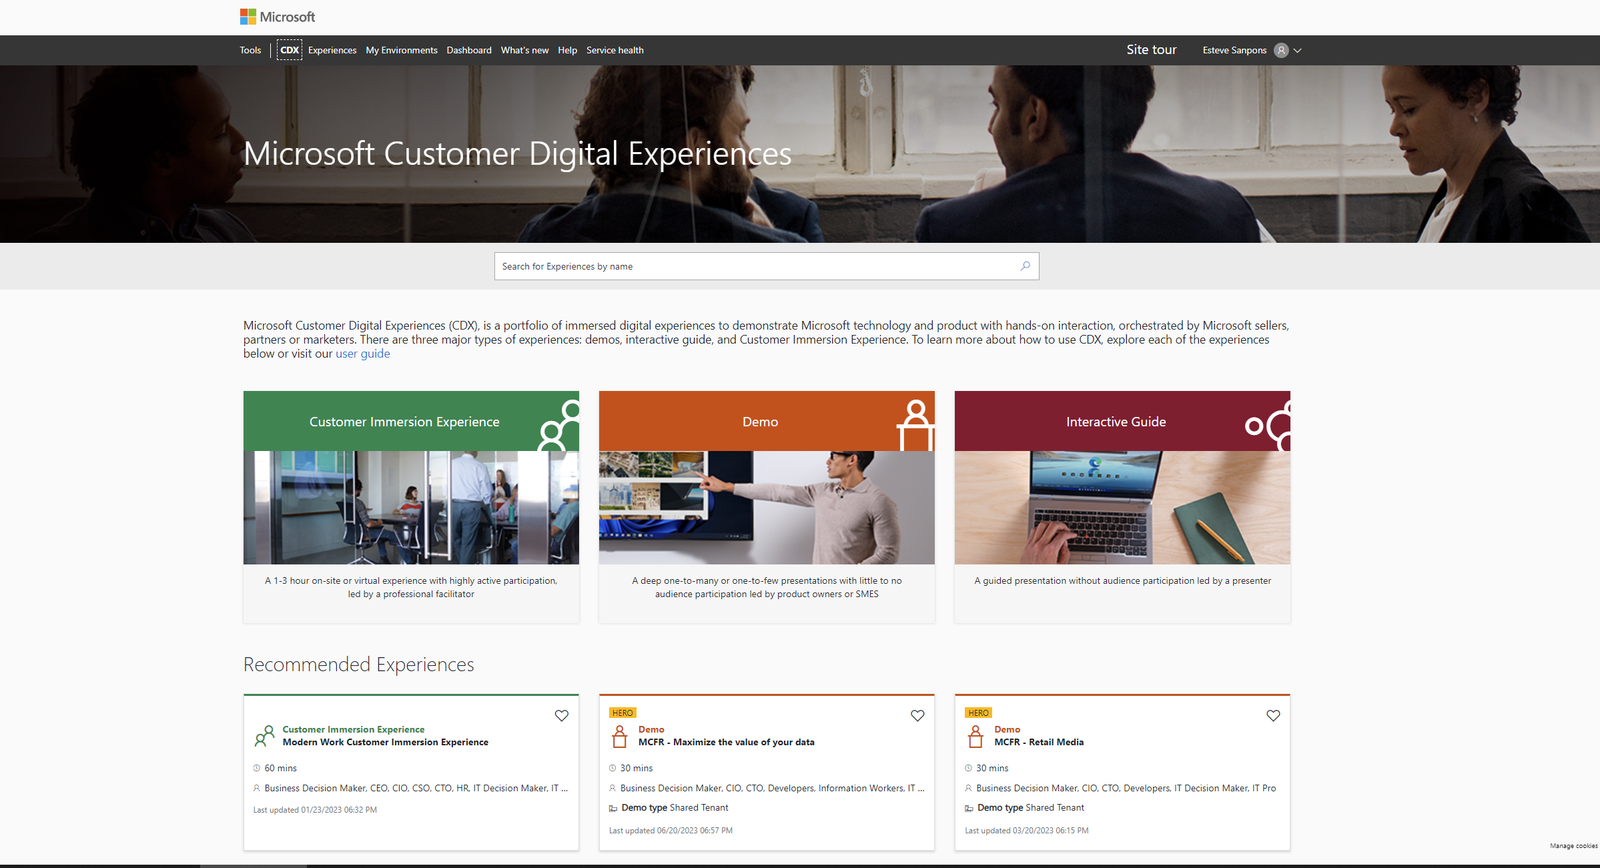Click the Search for Experiences by name field

pyautogui.click(x=767, y=266)
